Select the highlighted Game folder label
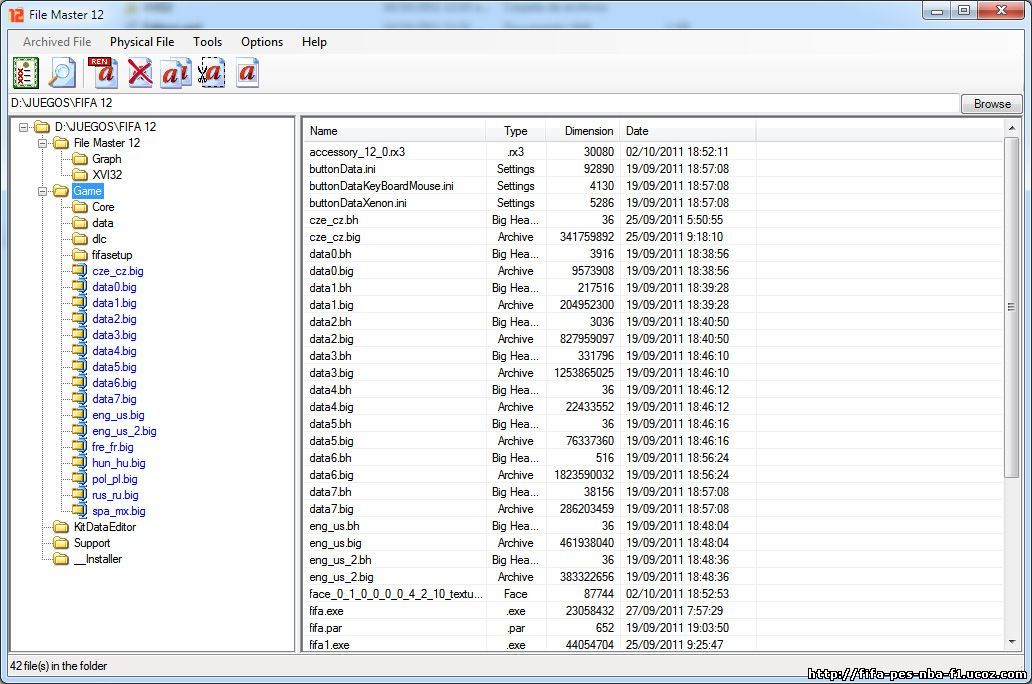This screenshot has height=684, width=1032. [x=88, y=191]
